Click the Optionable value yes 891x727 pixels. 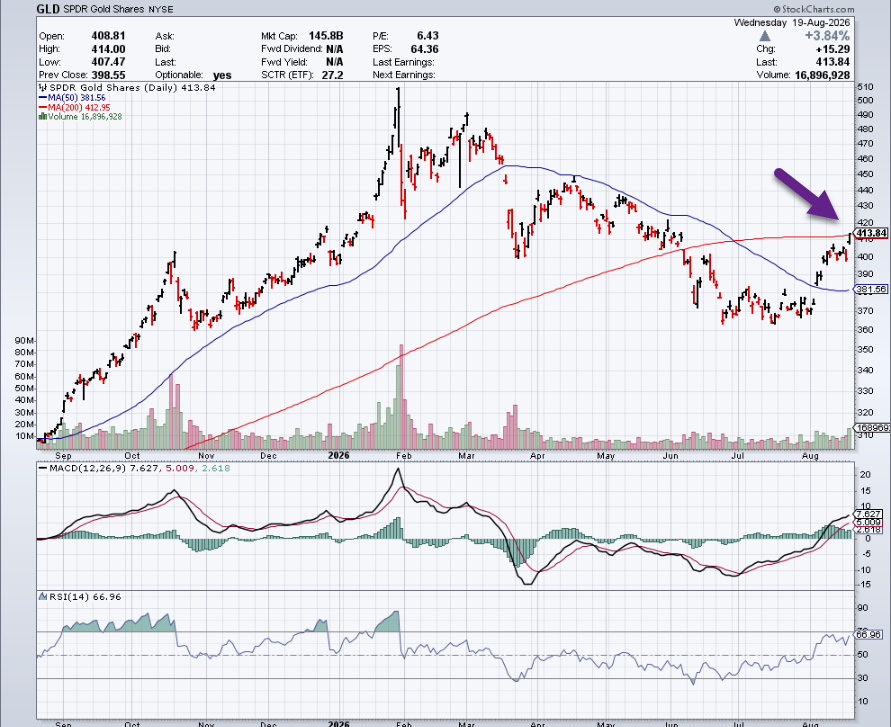click(222, 75)
